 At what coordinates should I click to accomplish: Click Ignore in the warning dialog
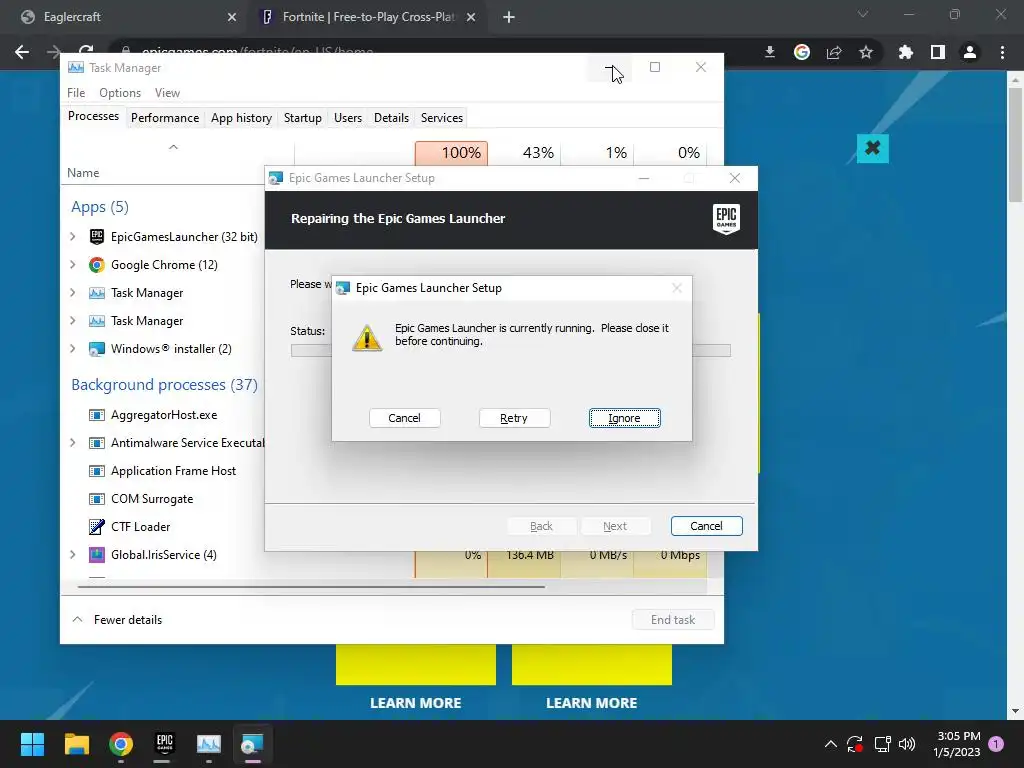(x=624, y=418)
